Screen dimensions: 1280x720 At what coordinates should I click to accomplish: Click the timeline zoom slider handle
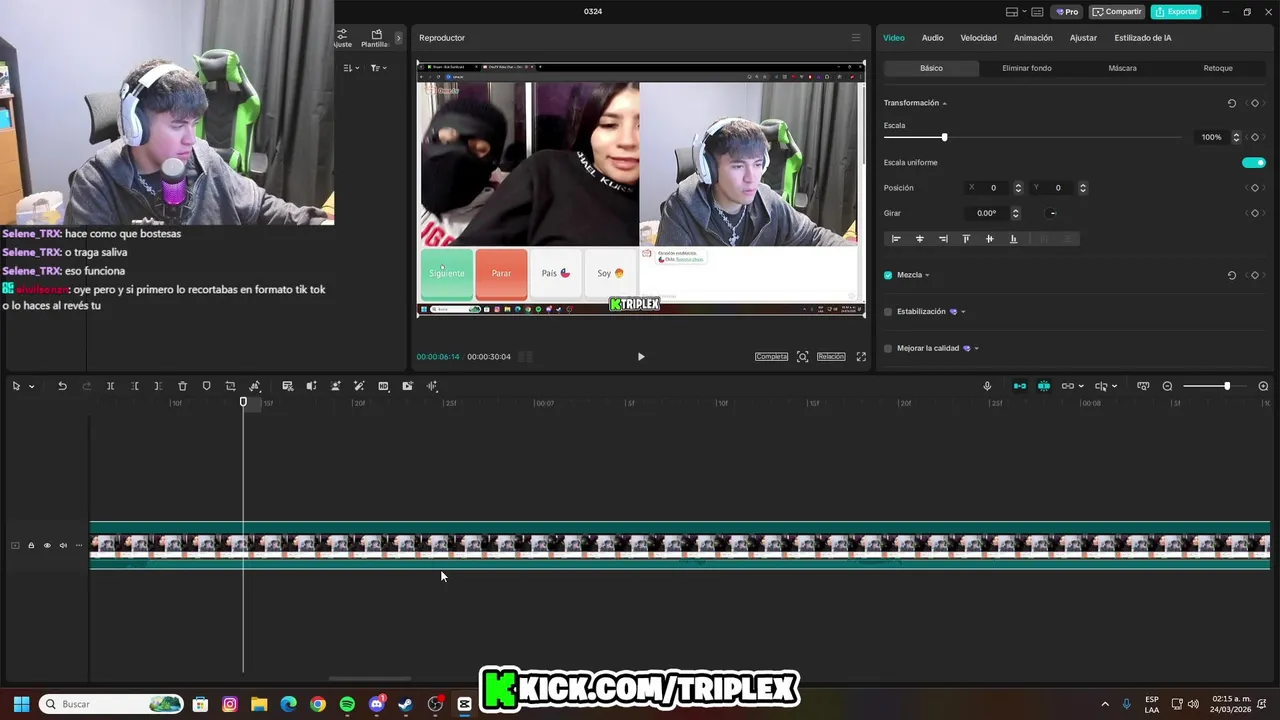[1227, 386]
